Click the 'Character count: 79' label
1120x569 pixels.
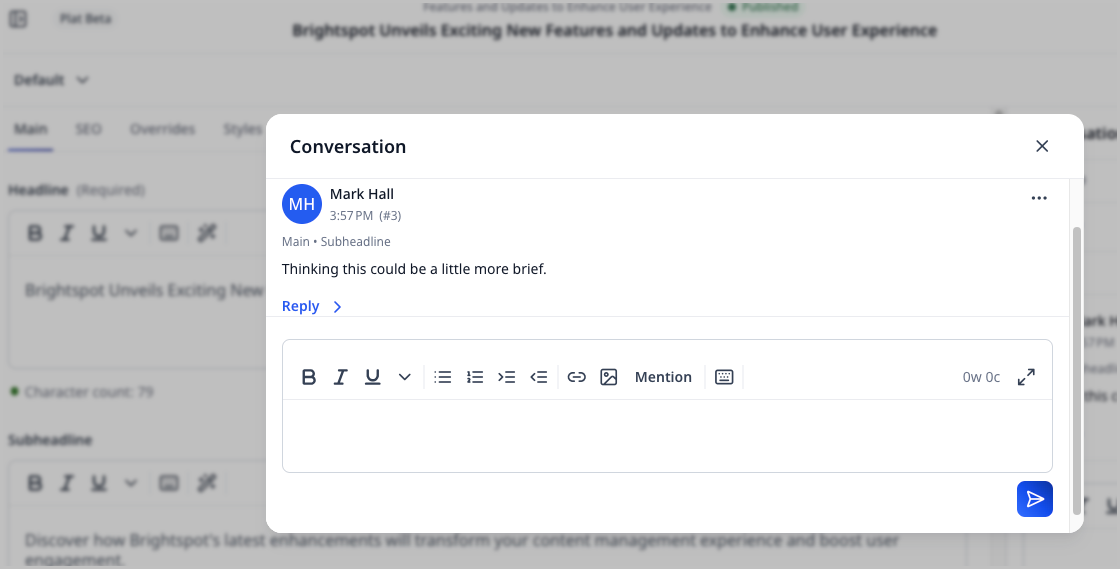89,392
